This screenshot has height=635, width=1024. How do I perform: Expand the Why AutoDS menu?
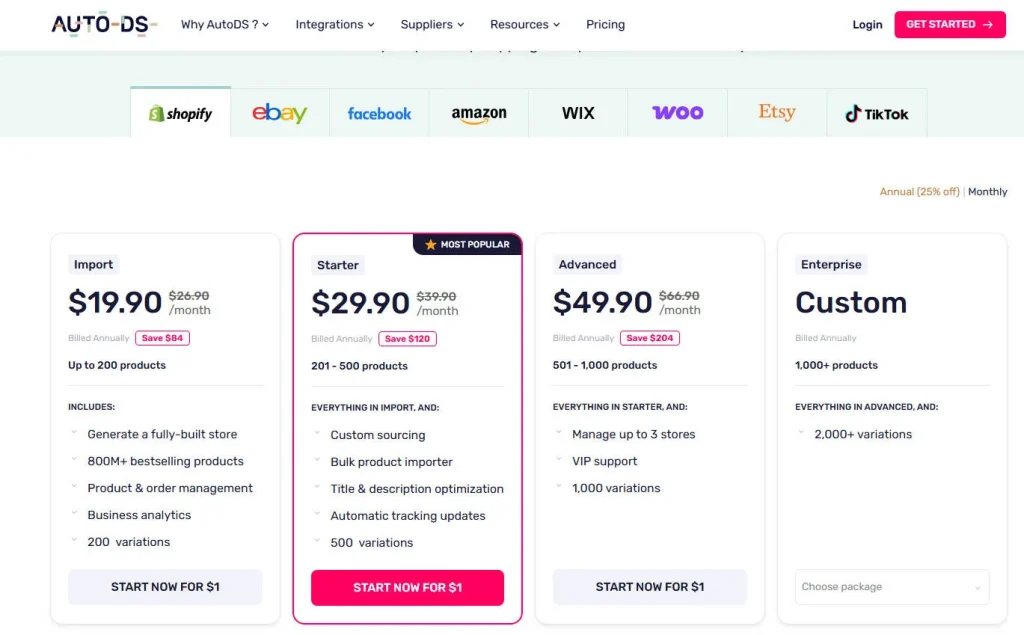[x=224, y=25]
